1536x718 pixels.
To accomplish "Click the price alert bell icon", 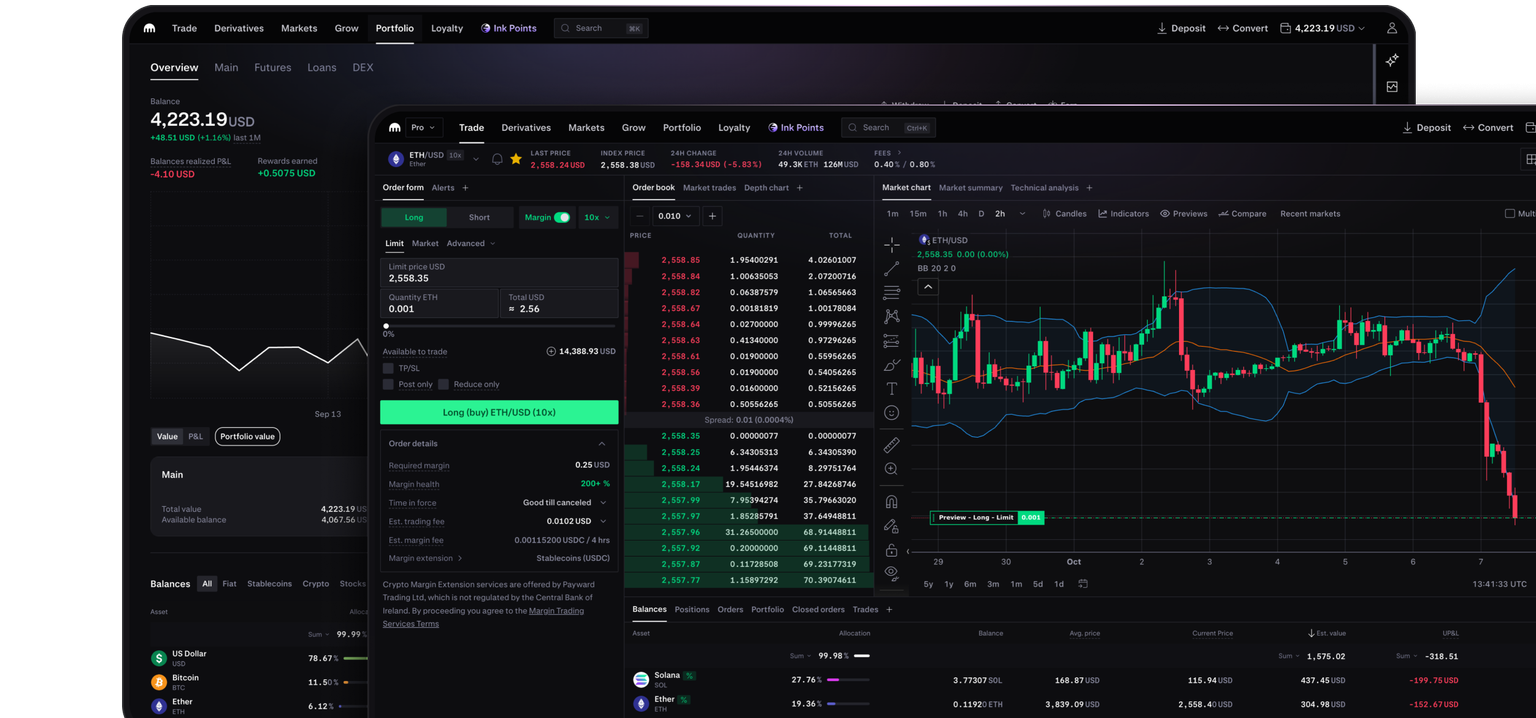I will (497, 159).
